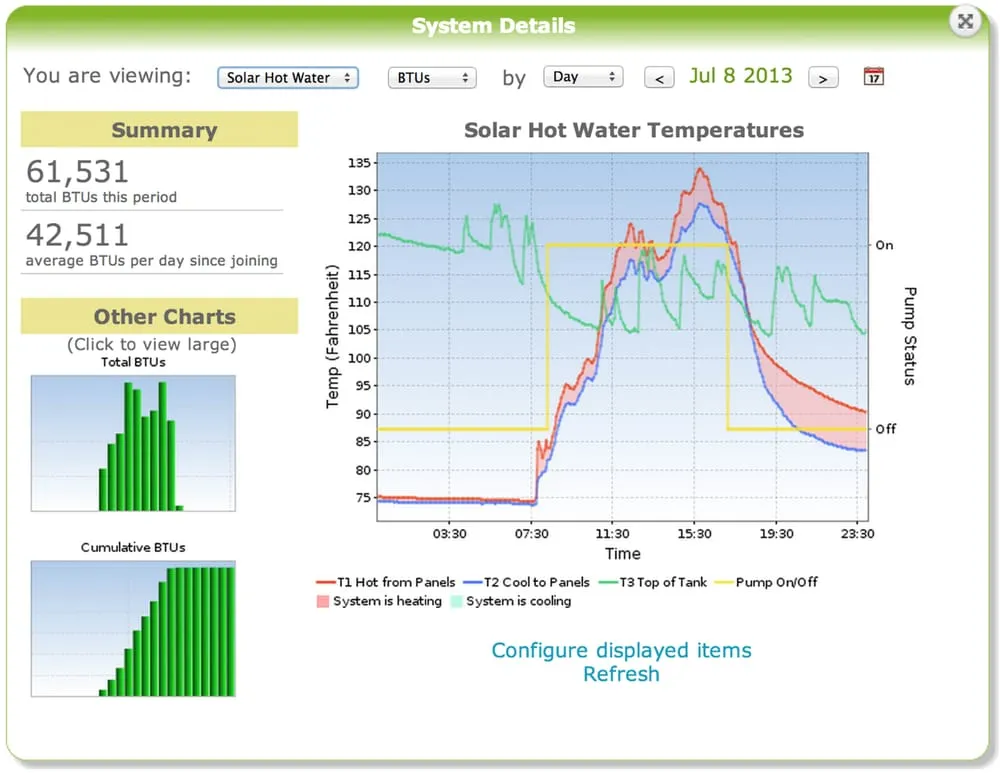Close the System Details dialog
This screenshot has height=773, width=1000.
965,21
